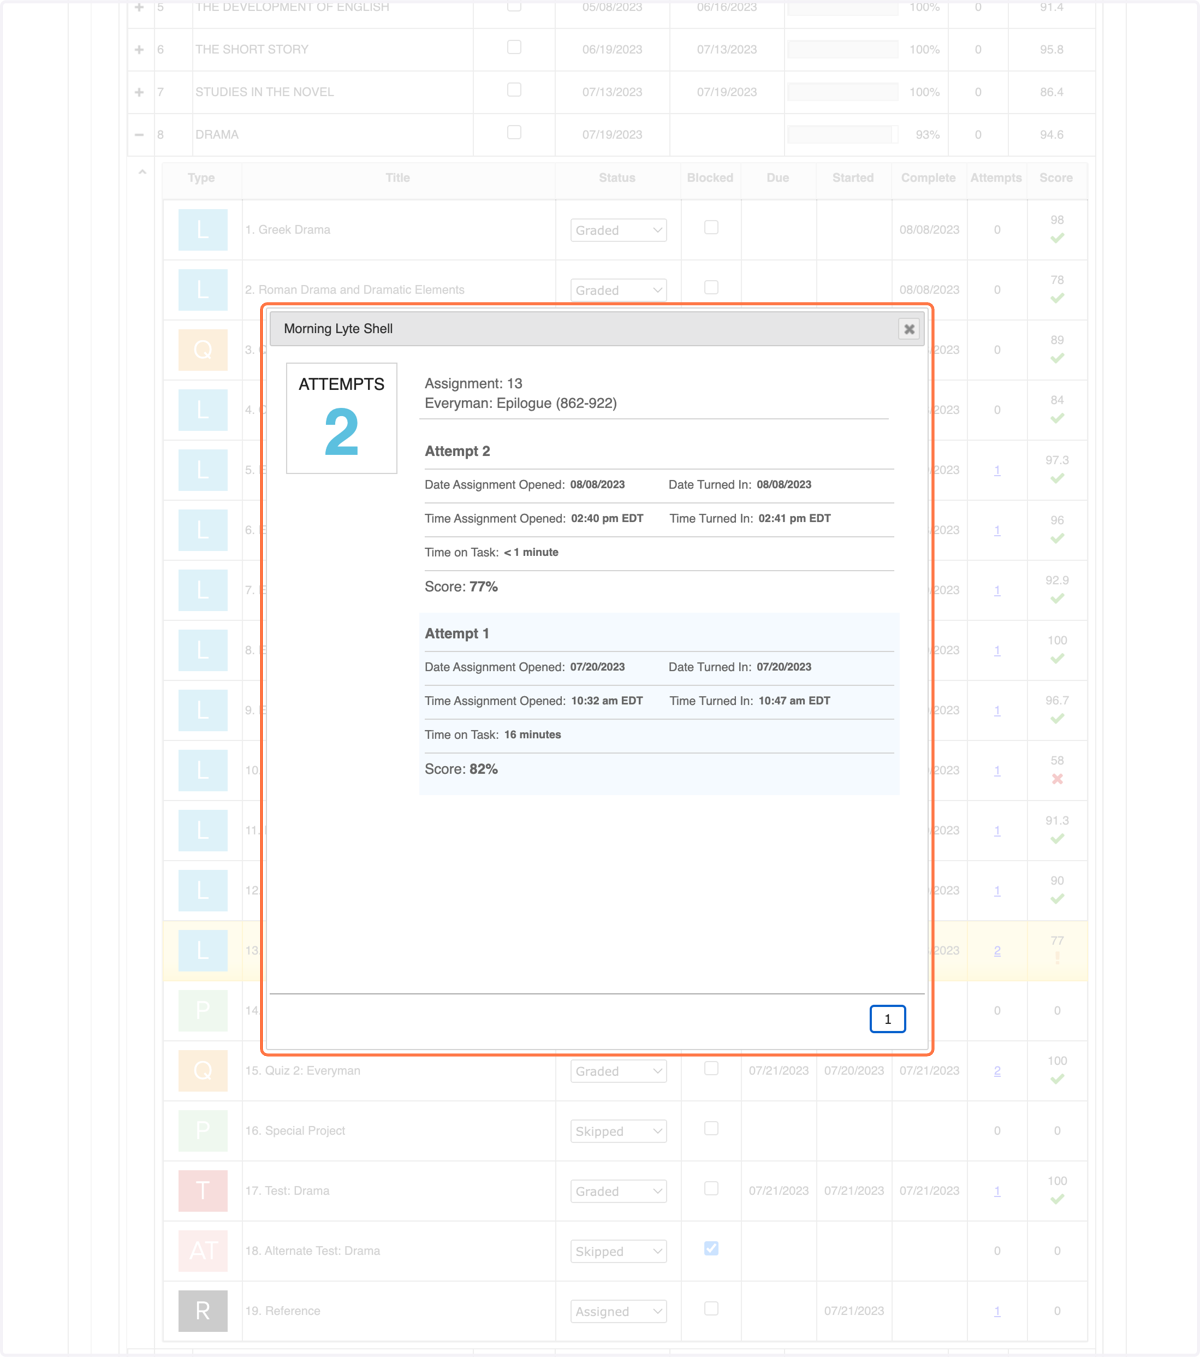The image size is (1200, 1357).
Task: Open Status dropdown for Quiz 2: Everyman
Action: click(619, 1071)
